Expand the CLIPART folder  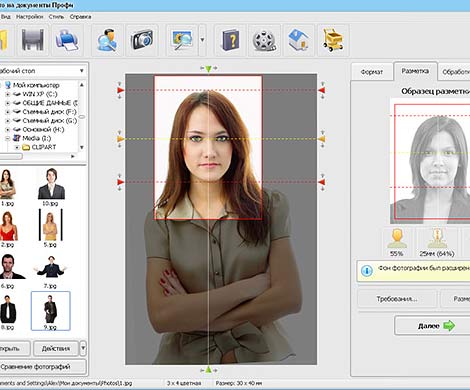(x=17, y=147)
